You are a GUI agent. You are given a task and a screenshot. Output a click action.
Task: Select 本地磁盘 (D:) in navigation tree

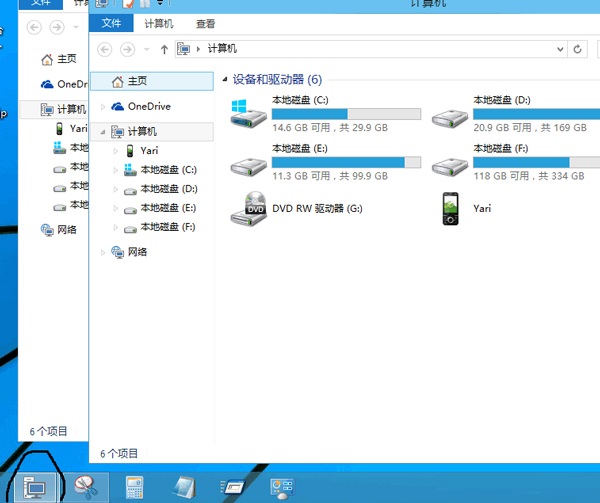[x=169, y=189]
